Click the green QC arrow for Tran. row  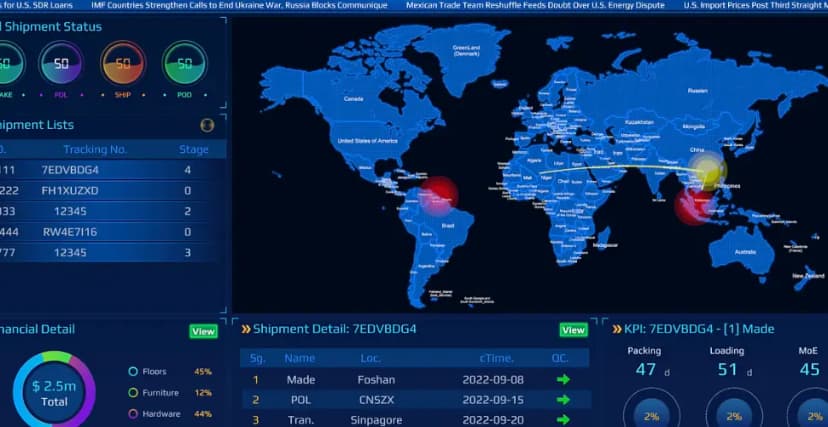563,419
